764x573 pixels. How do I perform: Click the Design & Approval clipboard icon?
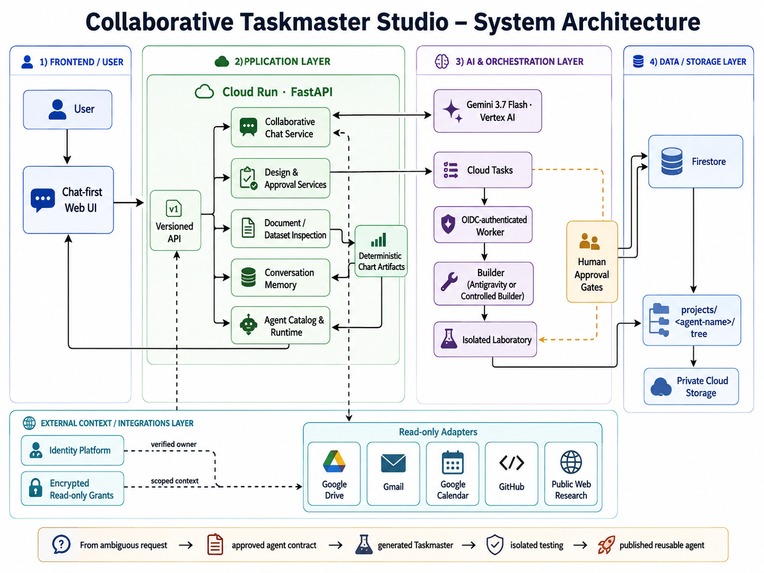(x=248, y=178)
